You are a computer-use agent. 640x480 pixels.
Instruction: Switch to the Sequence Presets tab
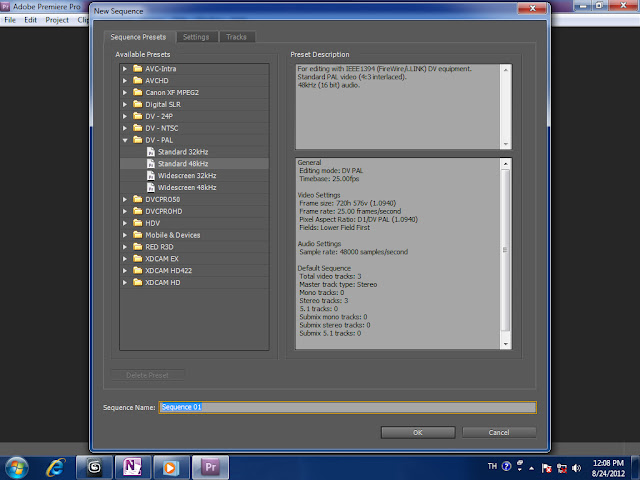(138, 37)
